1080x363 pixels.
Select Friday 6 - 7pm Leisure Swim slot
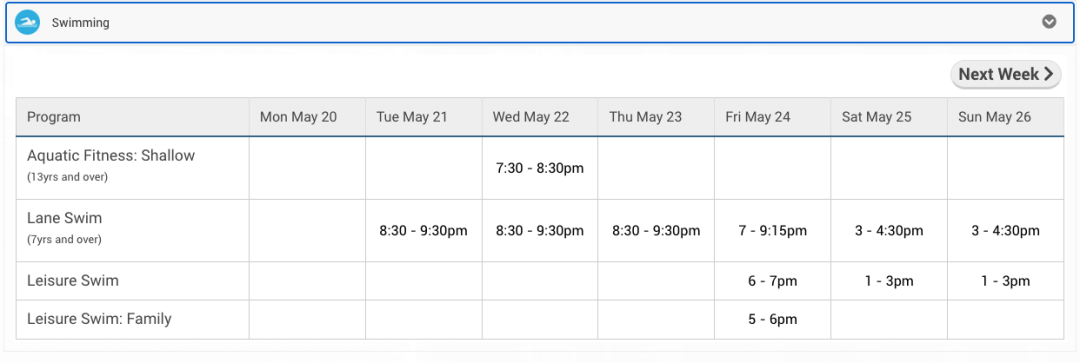773,281
